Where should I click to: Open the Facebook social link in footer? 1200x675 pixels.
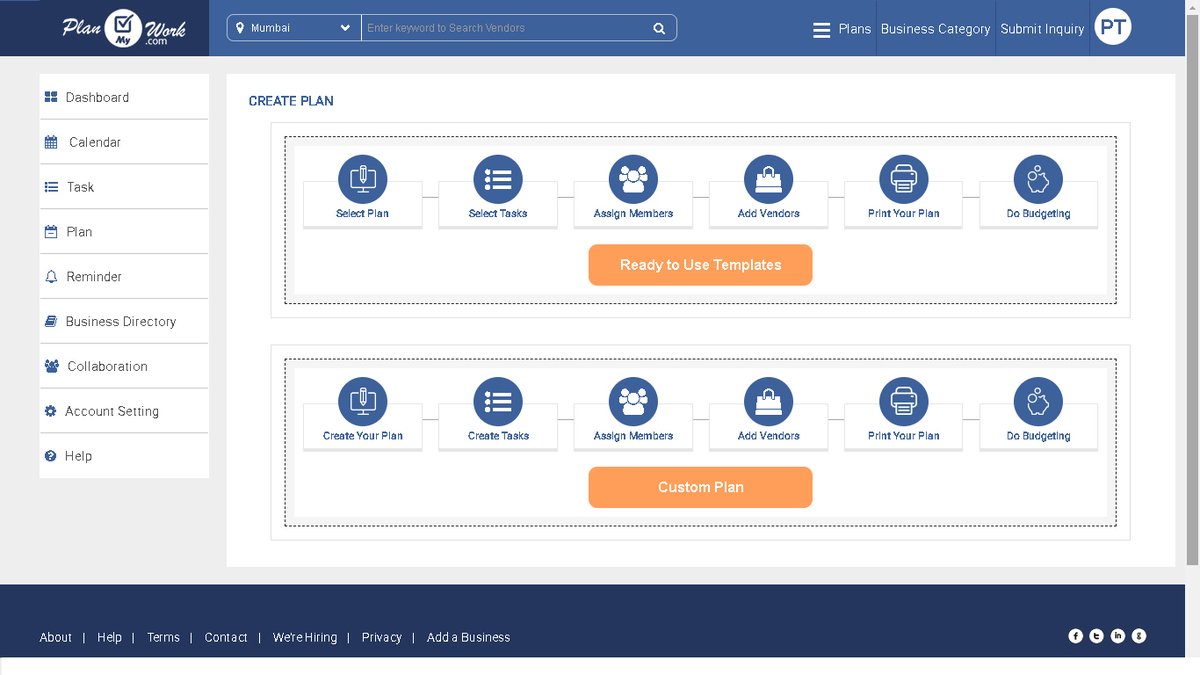click(x=1076, y=636)
